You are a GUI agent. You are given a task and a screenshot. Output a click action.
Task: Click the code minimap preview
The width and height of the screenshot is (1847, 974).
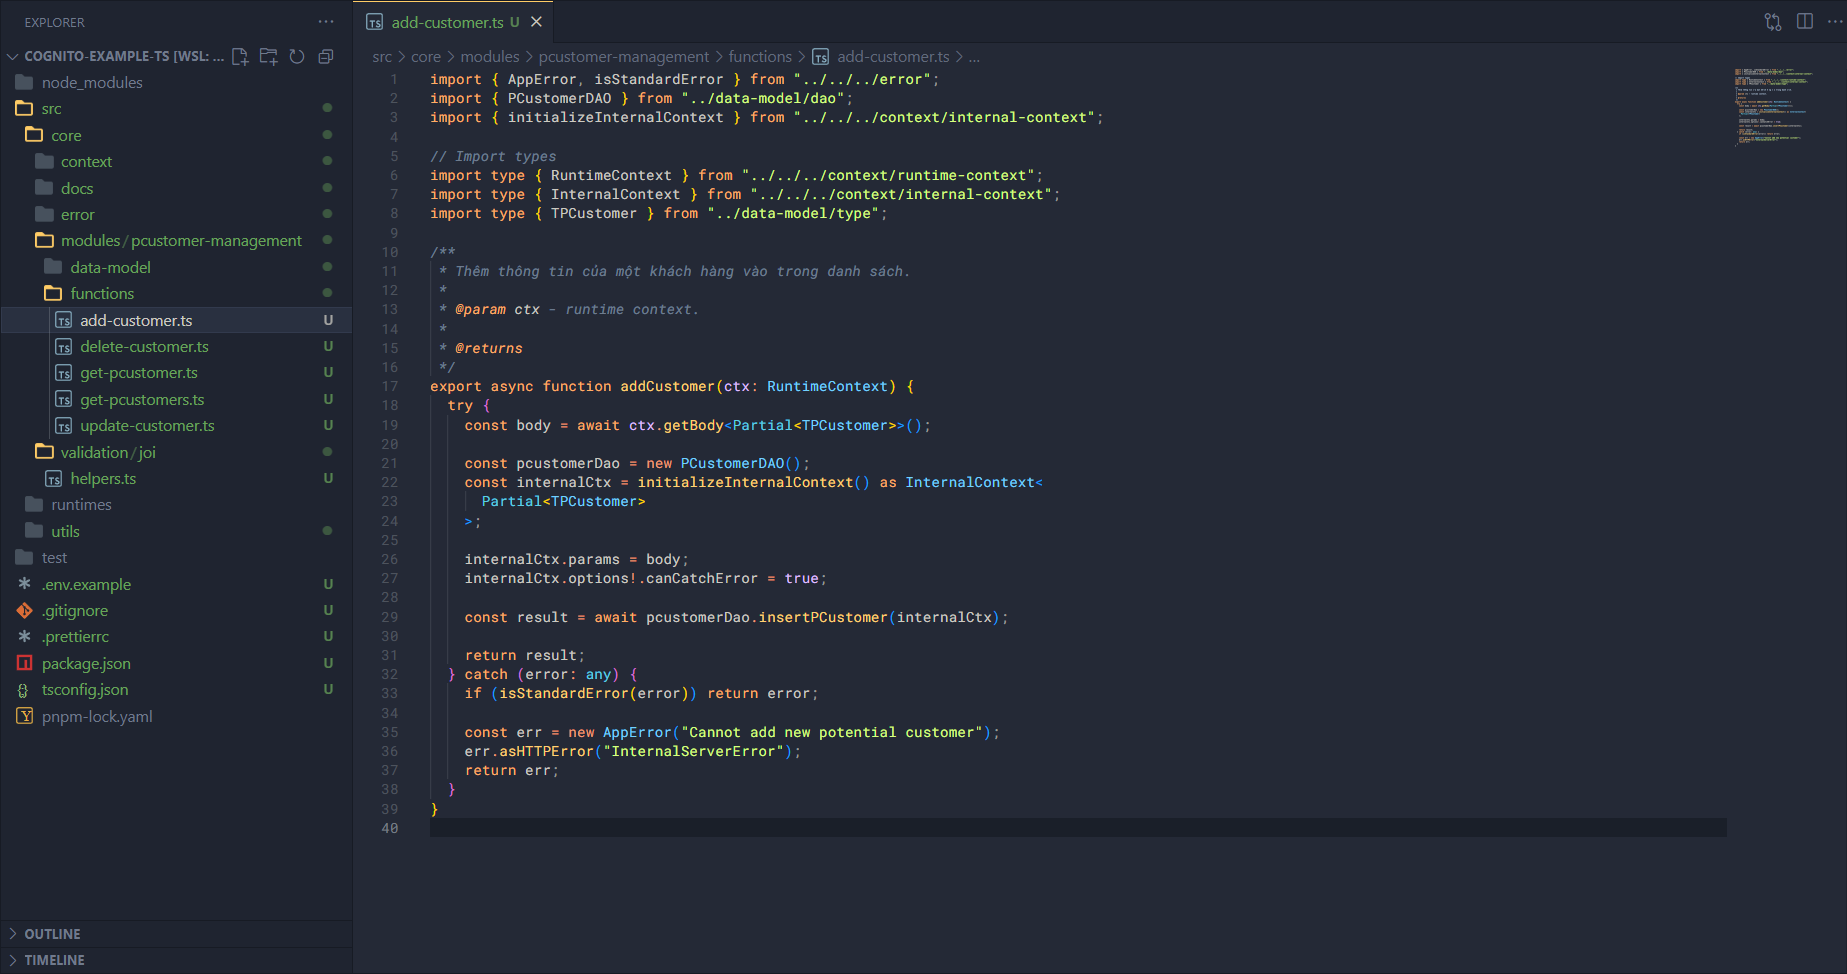coord(1773,106)
